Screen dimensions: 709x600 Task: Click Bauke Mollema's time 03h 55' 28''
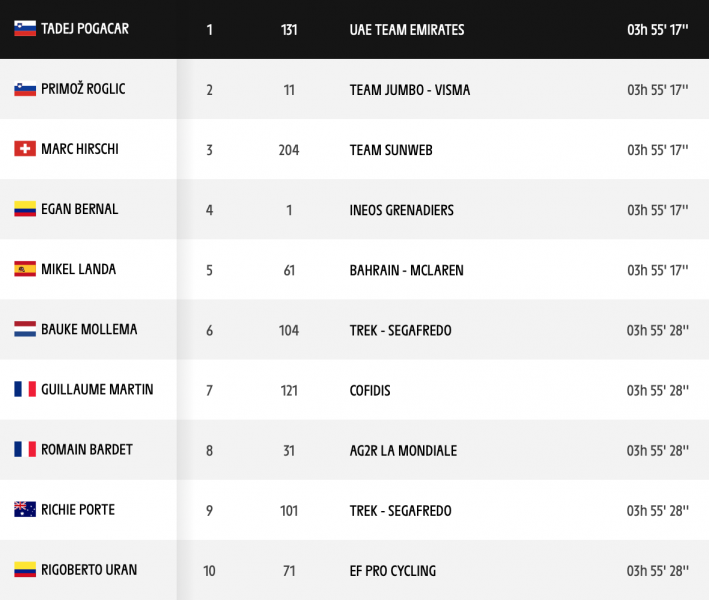[x=657, y=331]
